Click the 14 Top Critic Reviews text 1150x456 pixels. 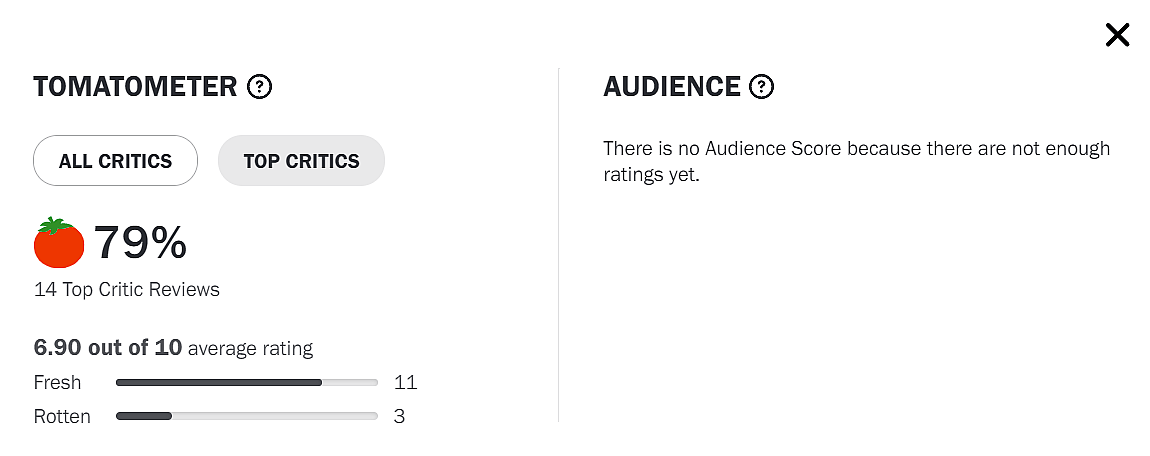coord(127,290)
